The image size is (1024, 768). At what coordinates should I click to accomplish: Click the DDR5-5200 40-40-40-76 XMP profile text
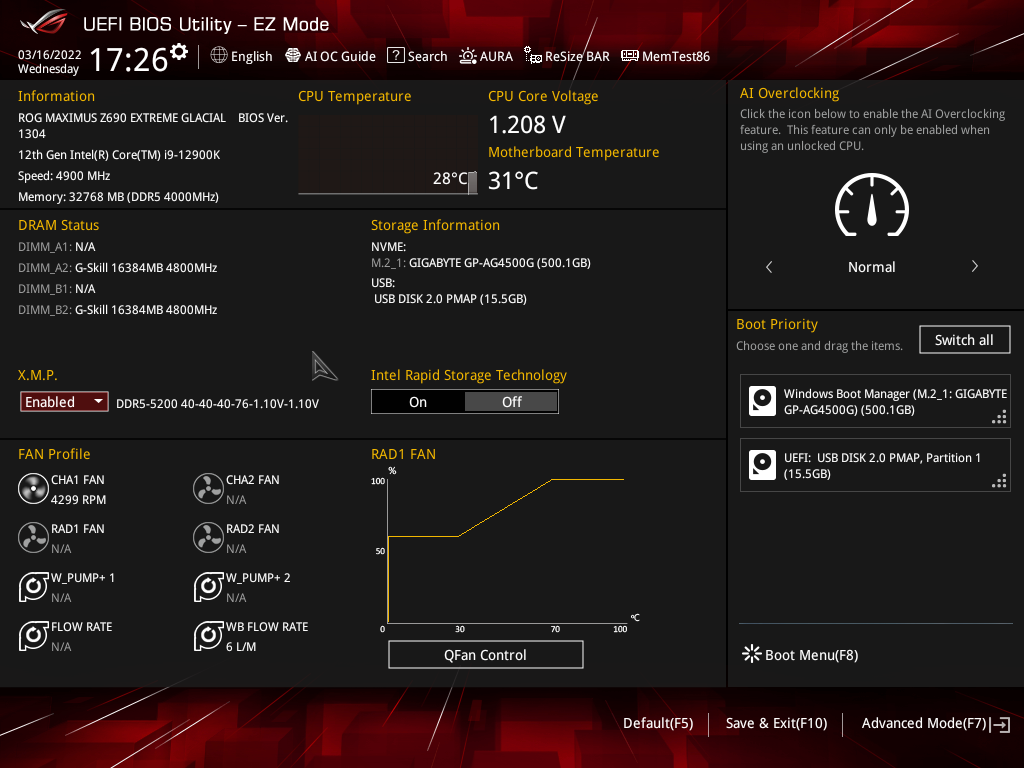tap(217, 404)
